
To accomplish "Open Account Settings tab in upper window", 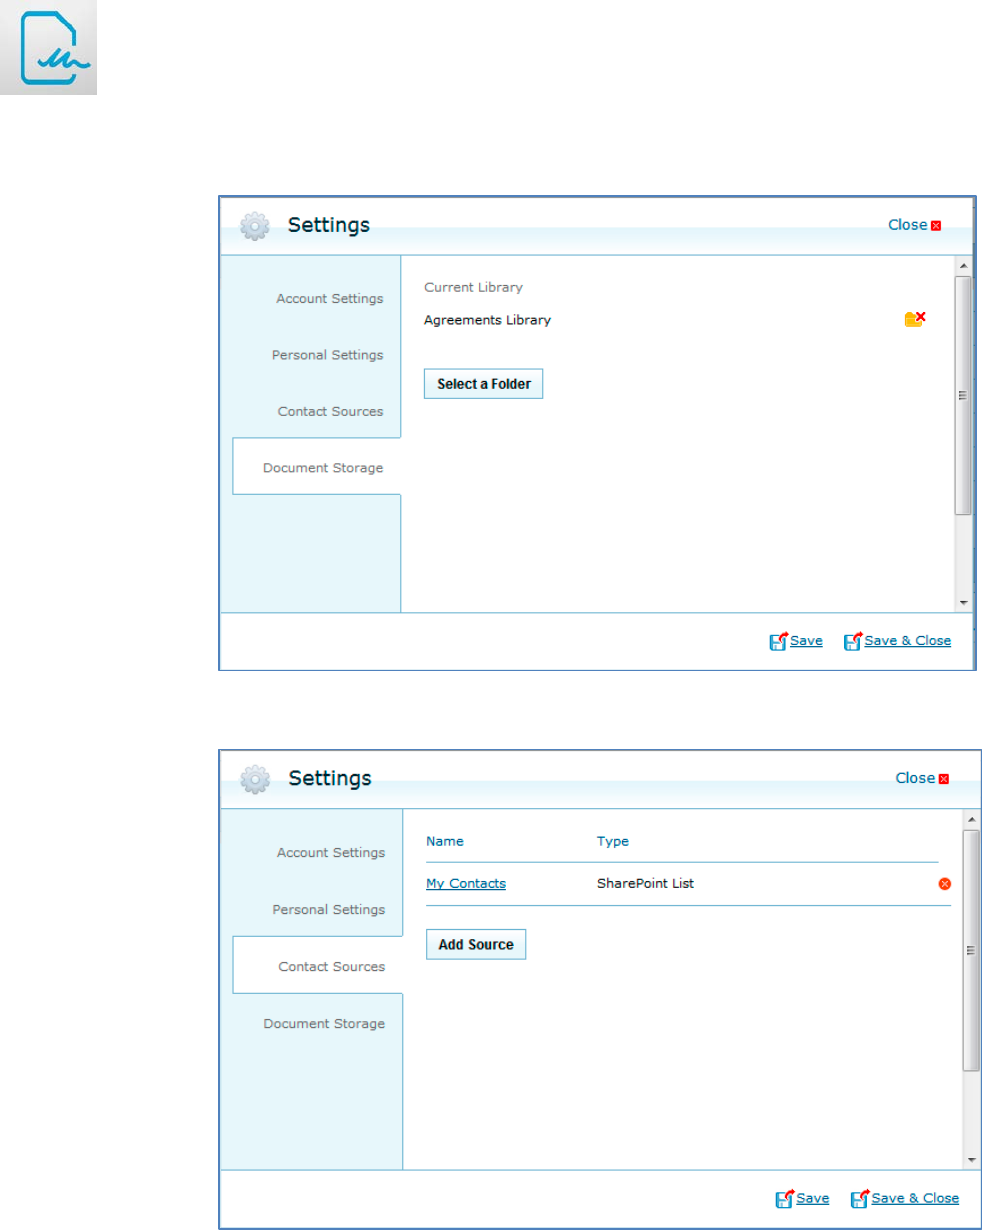I will [330, 299].
